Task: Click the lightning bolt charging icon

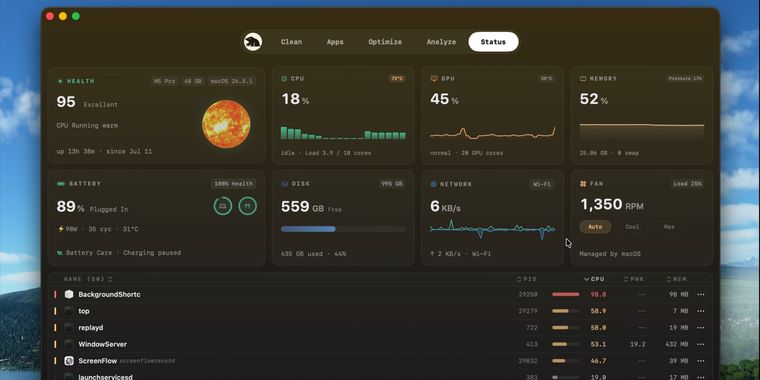Action: (61, 229)
